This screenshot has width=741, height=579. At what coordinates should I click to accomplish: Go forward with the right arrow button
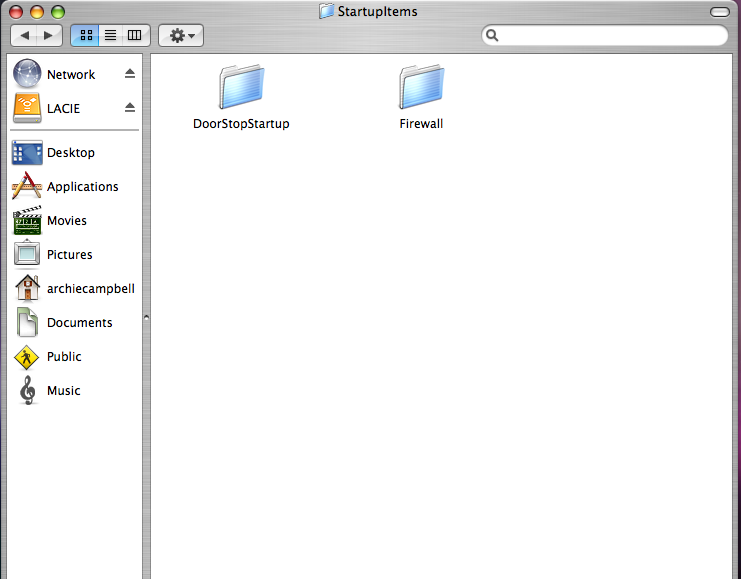pos(49,35)
